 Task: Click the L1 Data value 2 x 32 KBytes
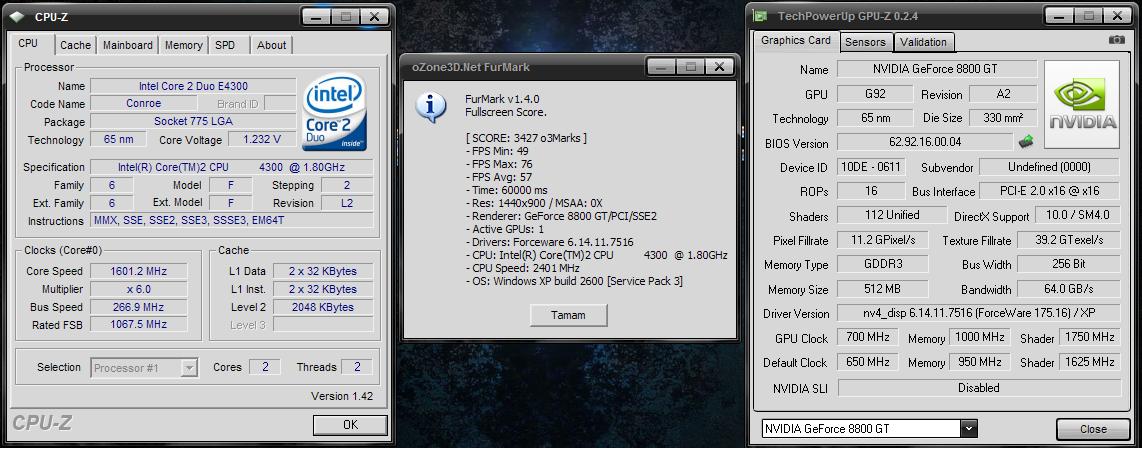point(323,271)
